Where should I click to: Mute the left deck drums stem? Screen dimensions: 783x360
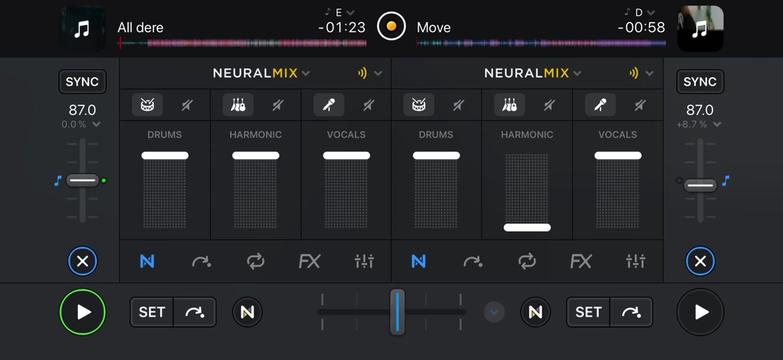[187, 105]
